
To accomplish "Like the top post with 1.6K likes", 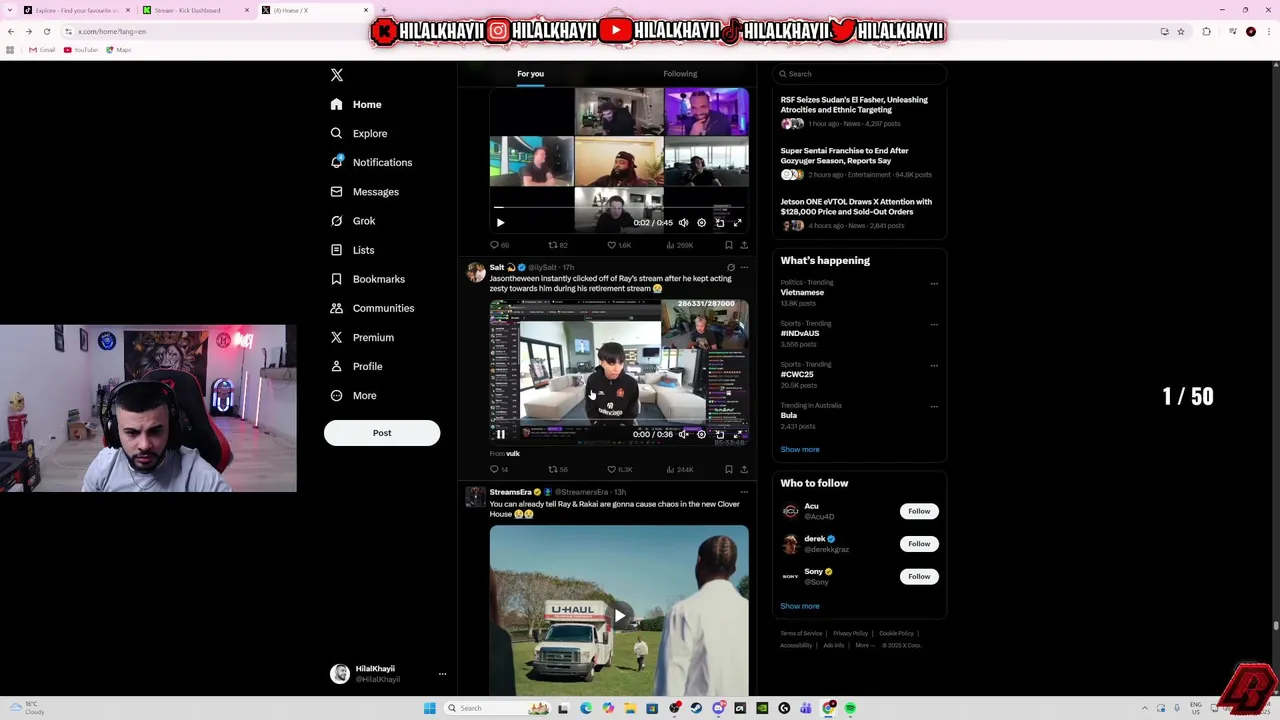I will click(619, 245).
